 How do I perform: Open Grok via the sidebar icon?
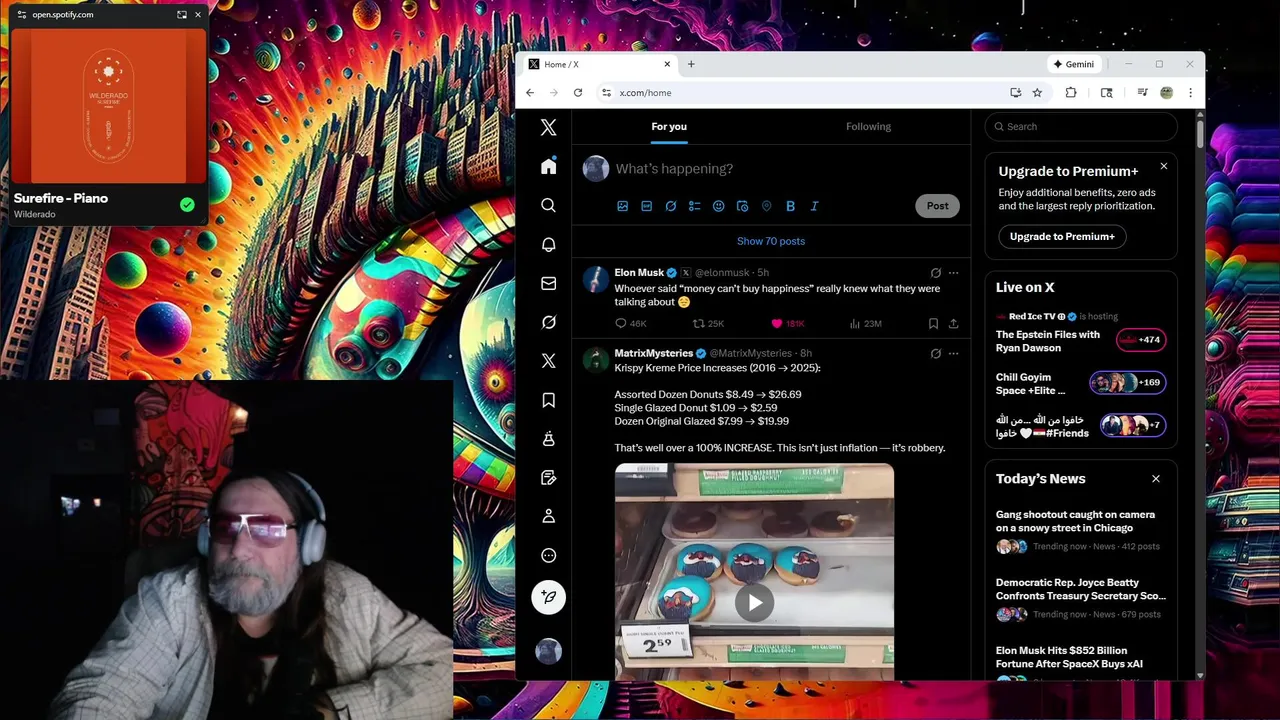point(548,322)
